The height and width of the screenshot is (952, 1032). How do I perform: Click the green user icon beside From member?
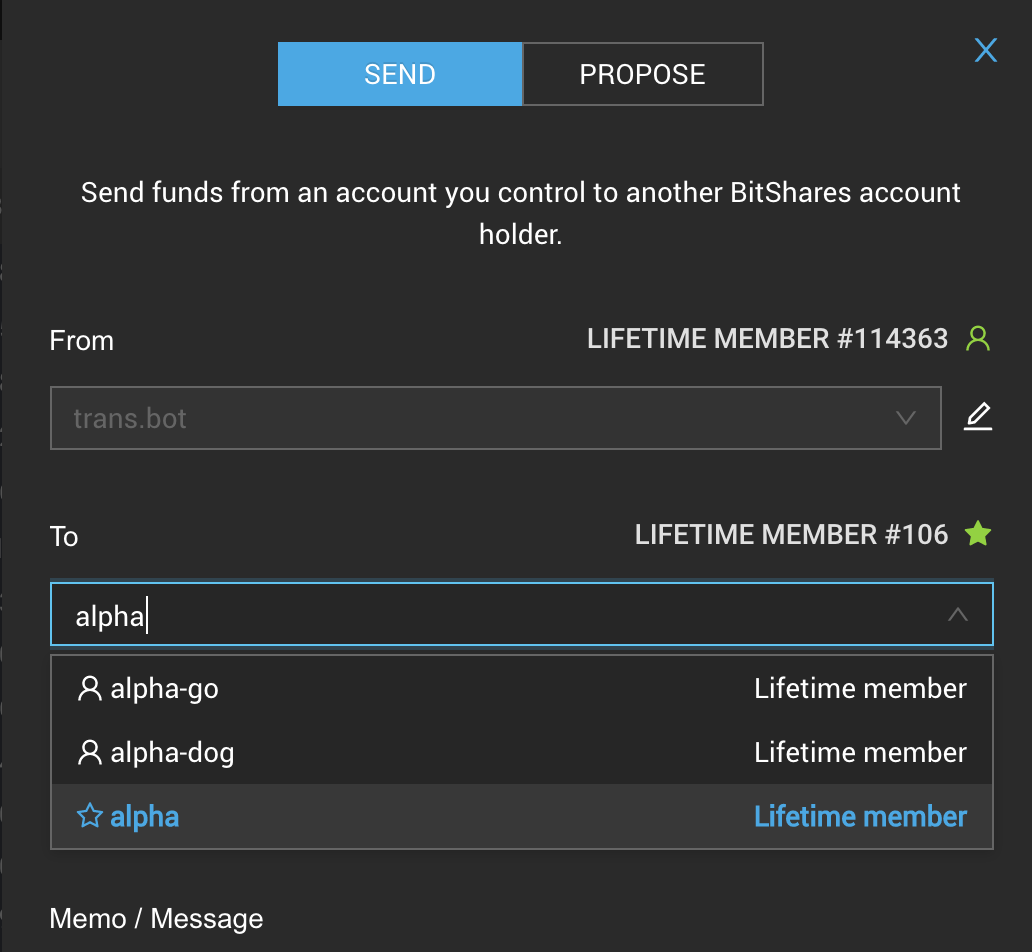click(978, 338)
